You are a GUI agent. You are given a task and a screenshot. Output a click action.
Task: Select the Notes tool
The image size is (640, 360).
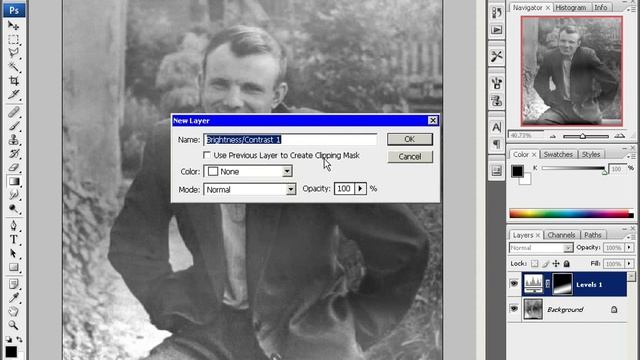click(13, 284)
